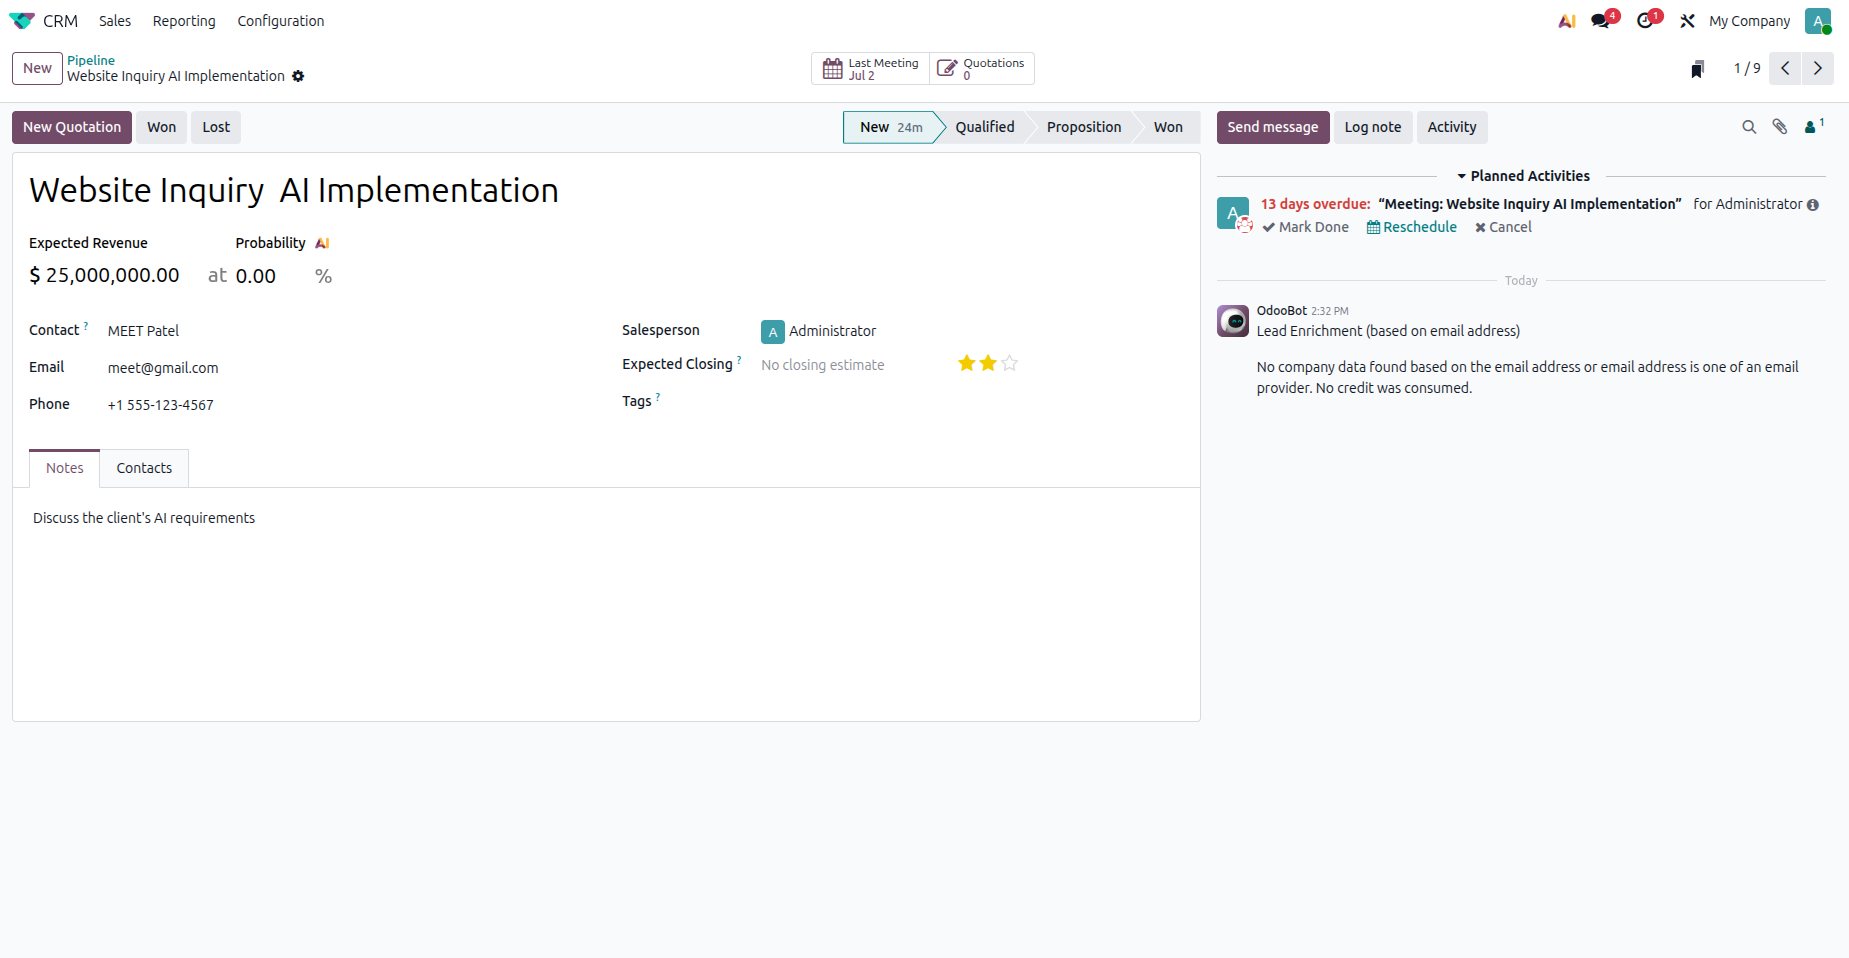The width and height of the screenshot is (1849, 958).
Task: Open the Last Meeting calendar stat button
Action: 870,69
